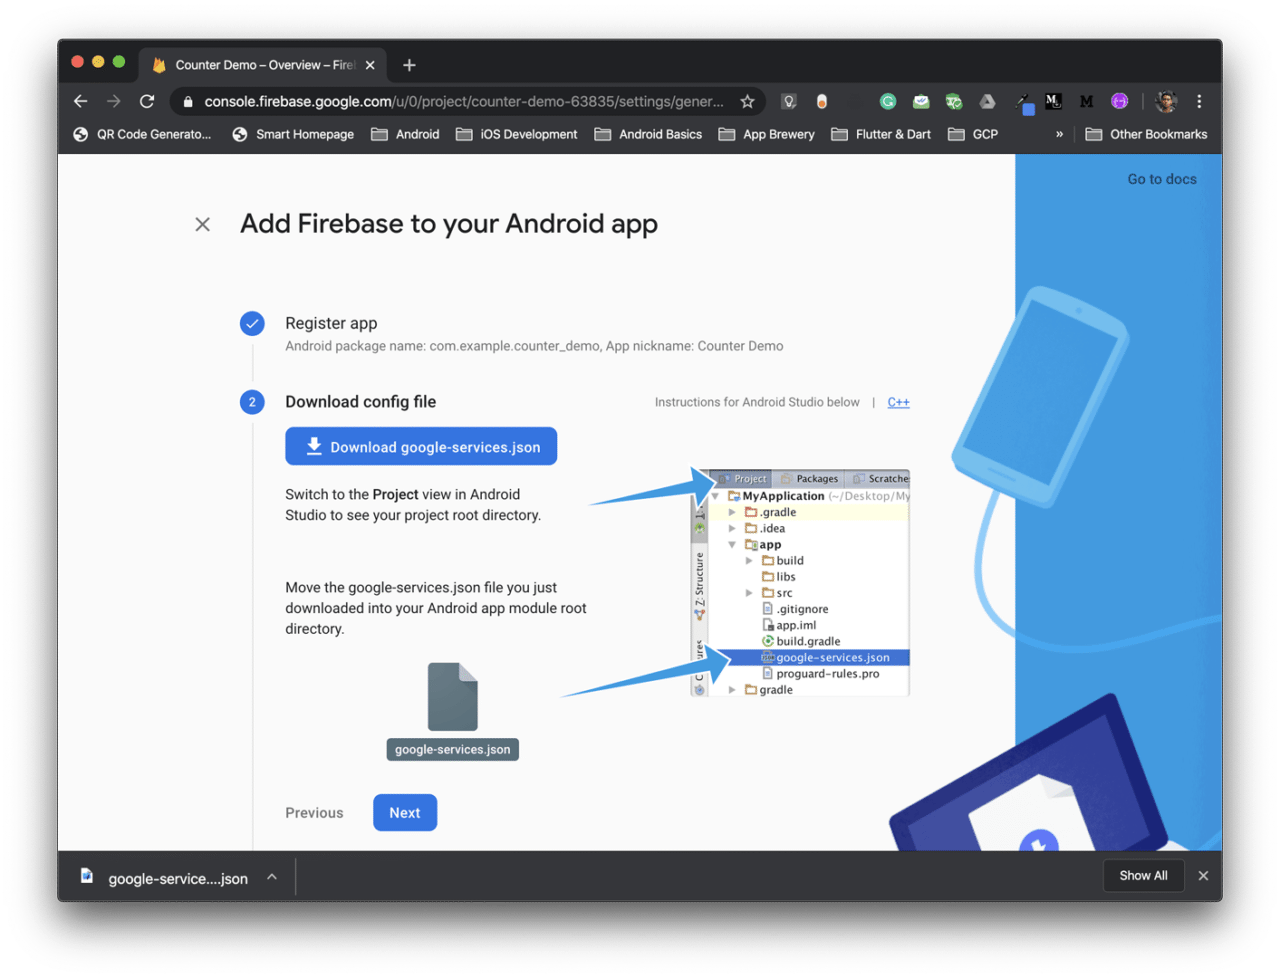The width and height of the screenshot is (1280, 978).
Task: Open a new browser tab
Action: 409,65
